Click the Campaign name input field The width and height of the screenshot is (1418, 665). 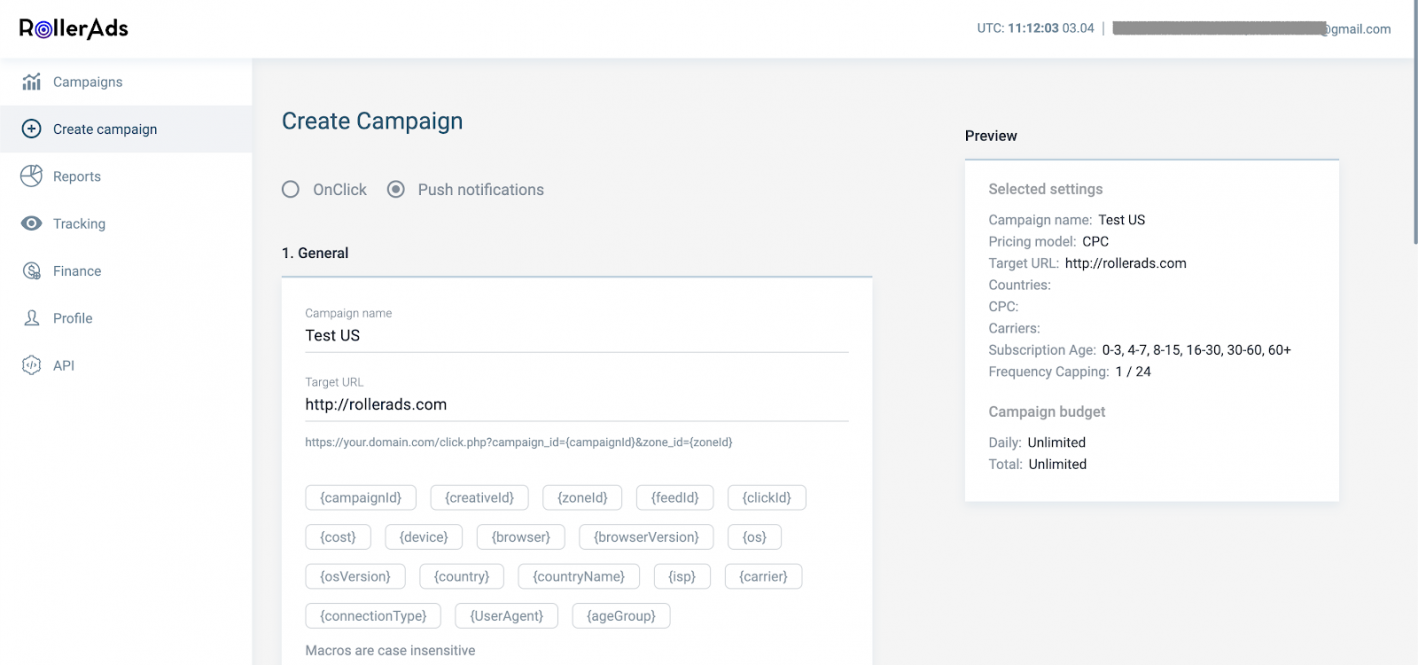pyautogui.click(x=577, y=336)
